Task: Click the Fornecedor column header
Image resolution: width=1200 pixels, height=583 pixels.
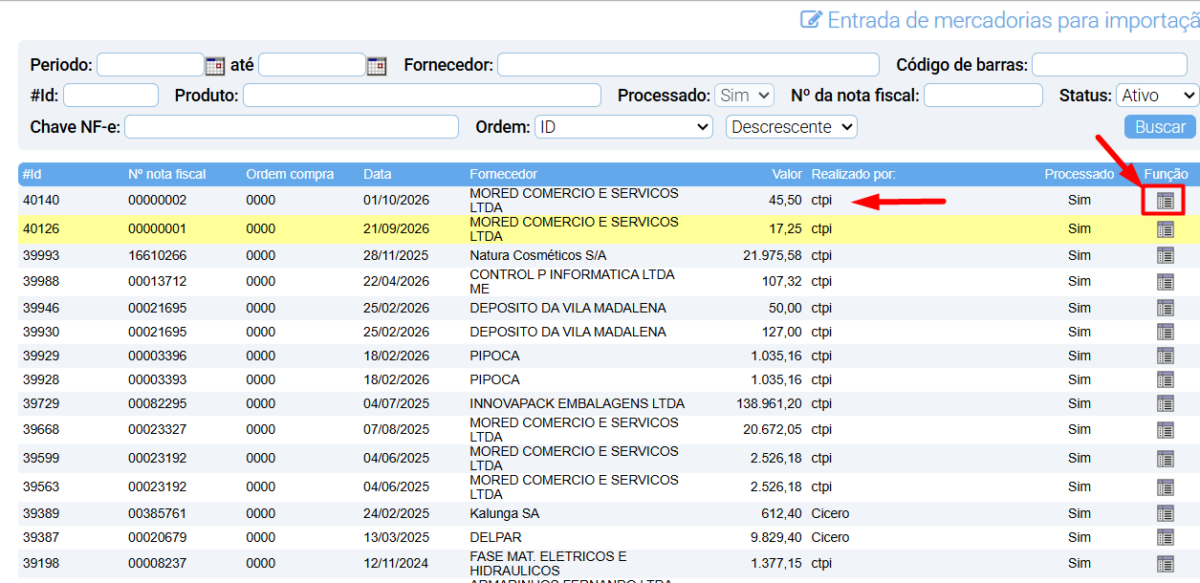Action: coord(503,174)
